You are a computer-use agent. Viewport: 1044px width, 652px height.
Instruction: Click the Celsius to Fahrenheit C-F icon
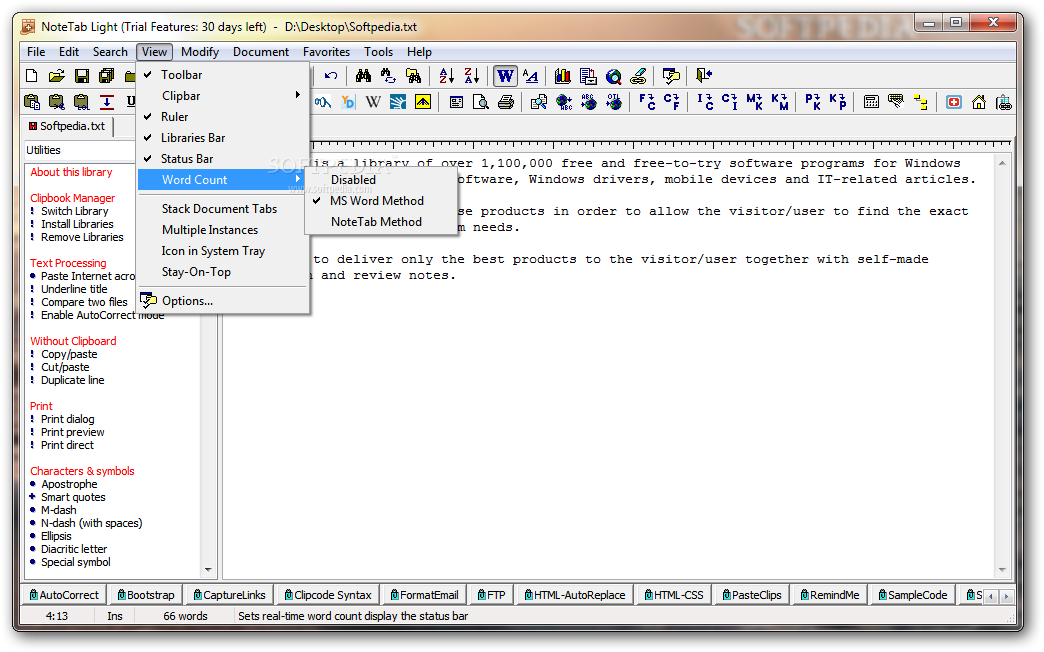point(672,102)
